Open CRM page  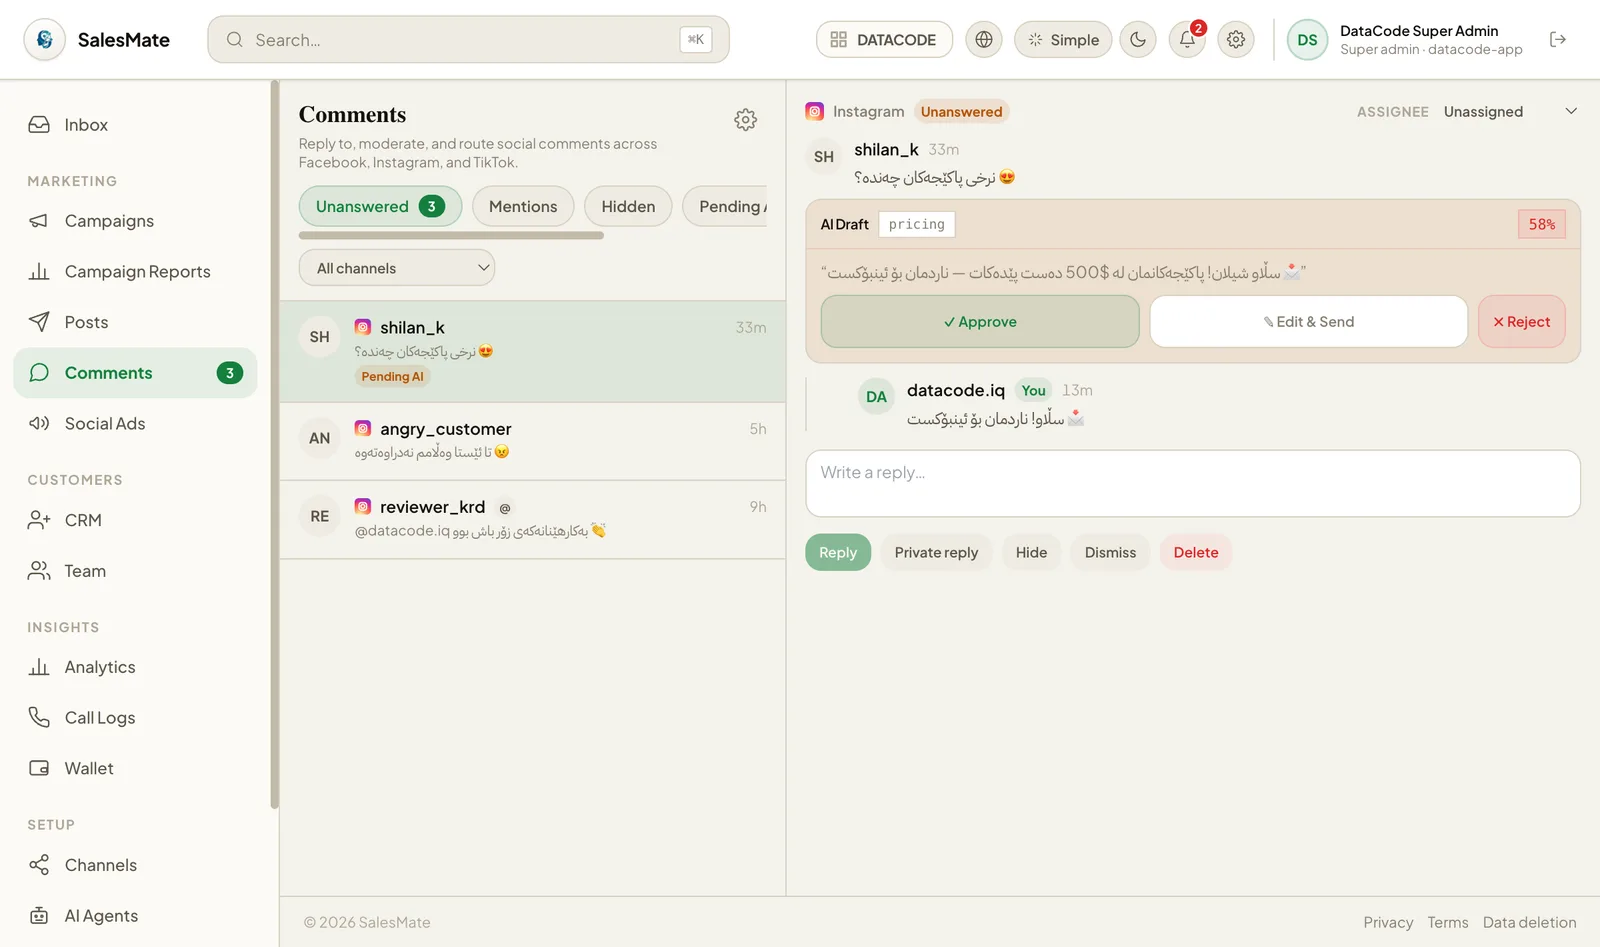(135, 520)
